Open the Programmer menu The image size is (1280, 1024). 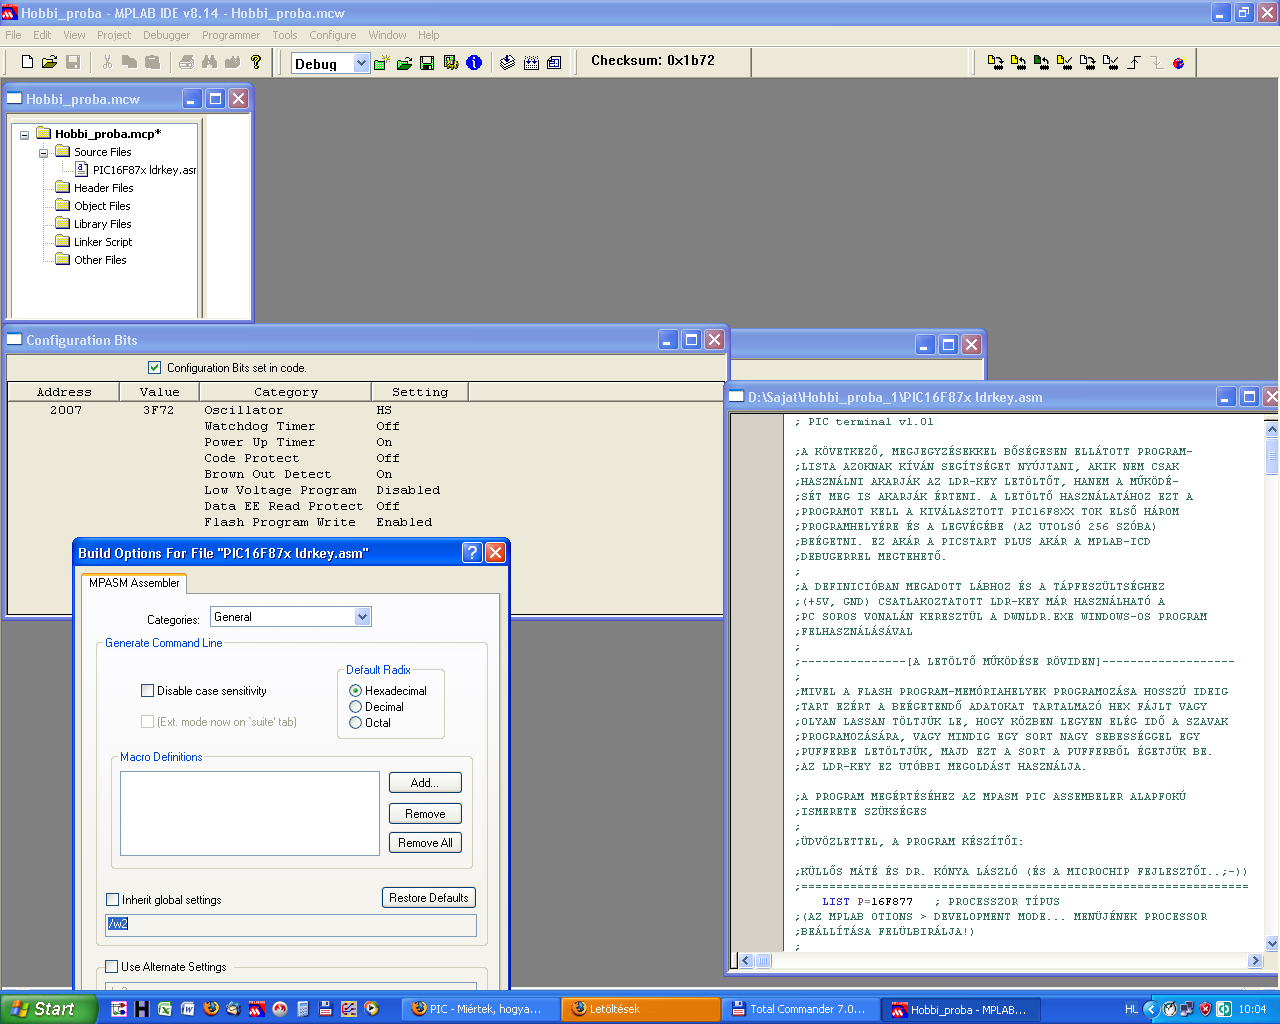click(x=231, y=35)
